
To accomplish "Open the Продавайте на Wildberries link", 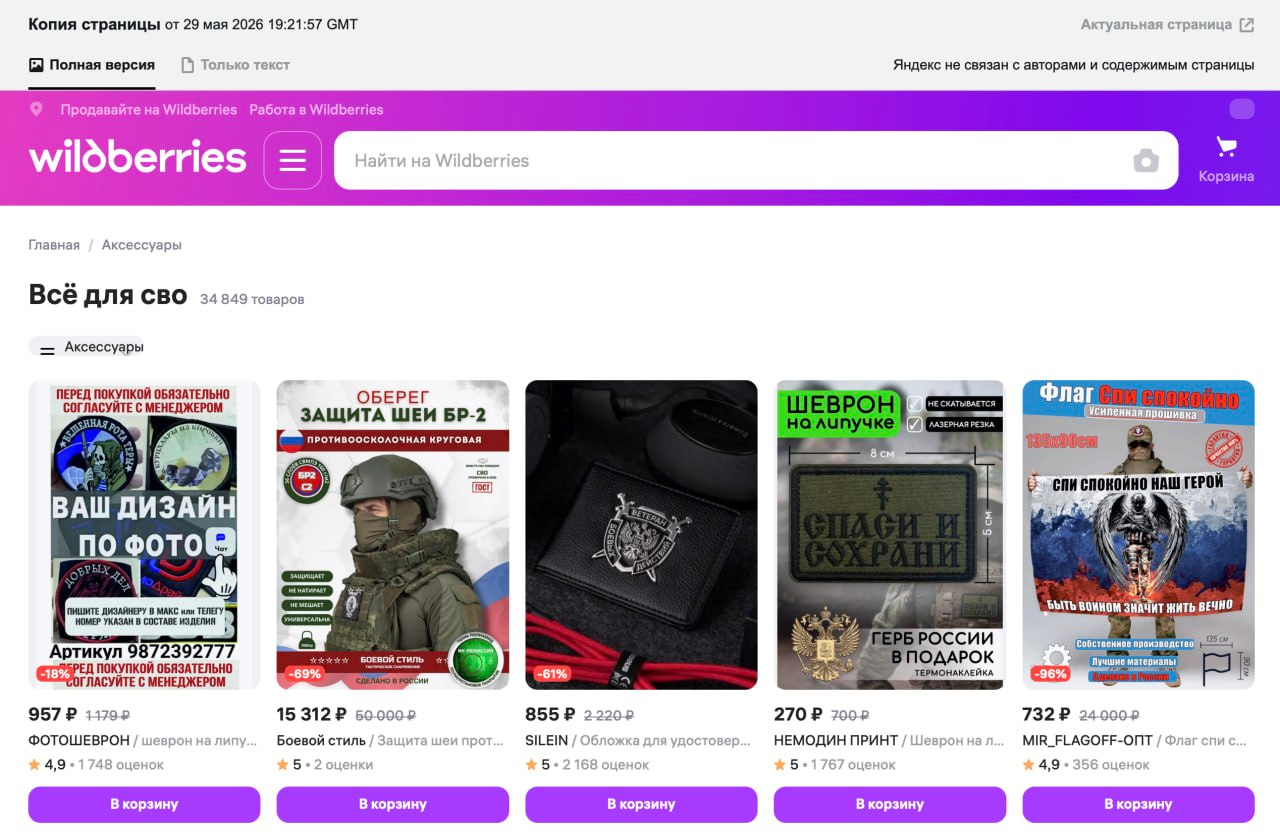I will (x=149, y=110).
